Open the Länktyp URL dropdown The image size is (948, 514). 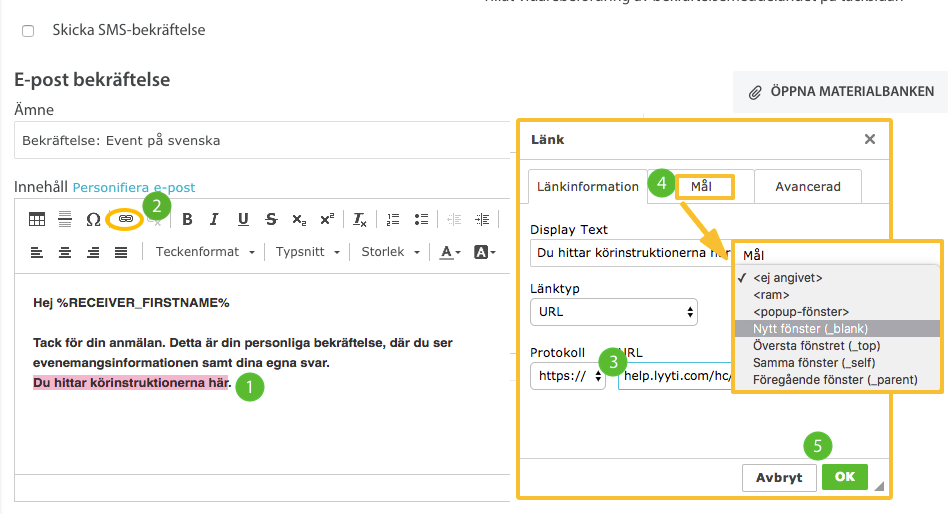coord(613,311)
